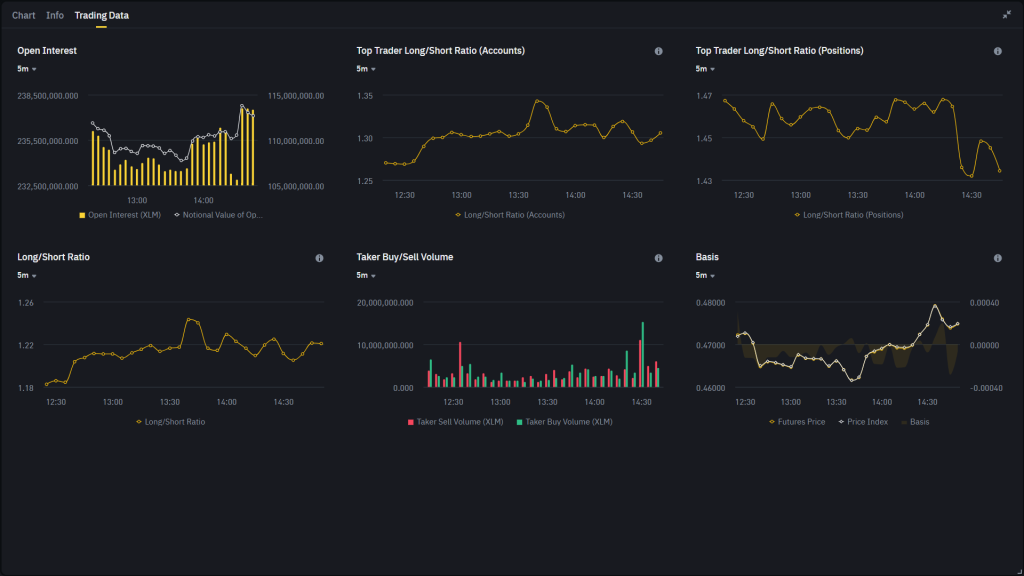Switch to the Chart tab
Viewport: 1024px width, 576px height.
click(23, 14)
